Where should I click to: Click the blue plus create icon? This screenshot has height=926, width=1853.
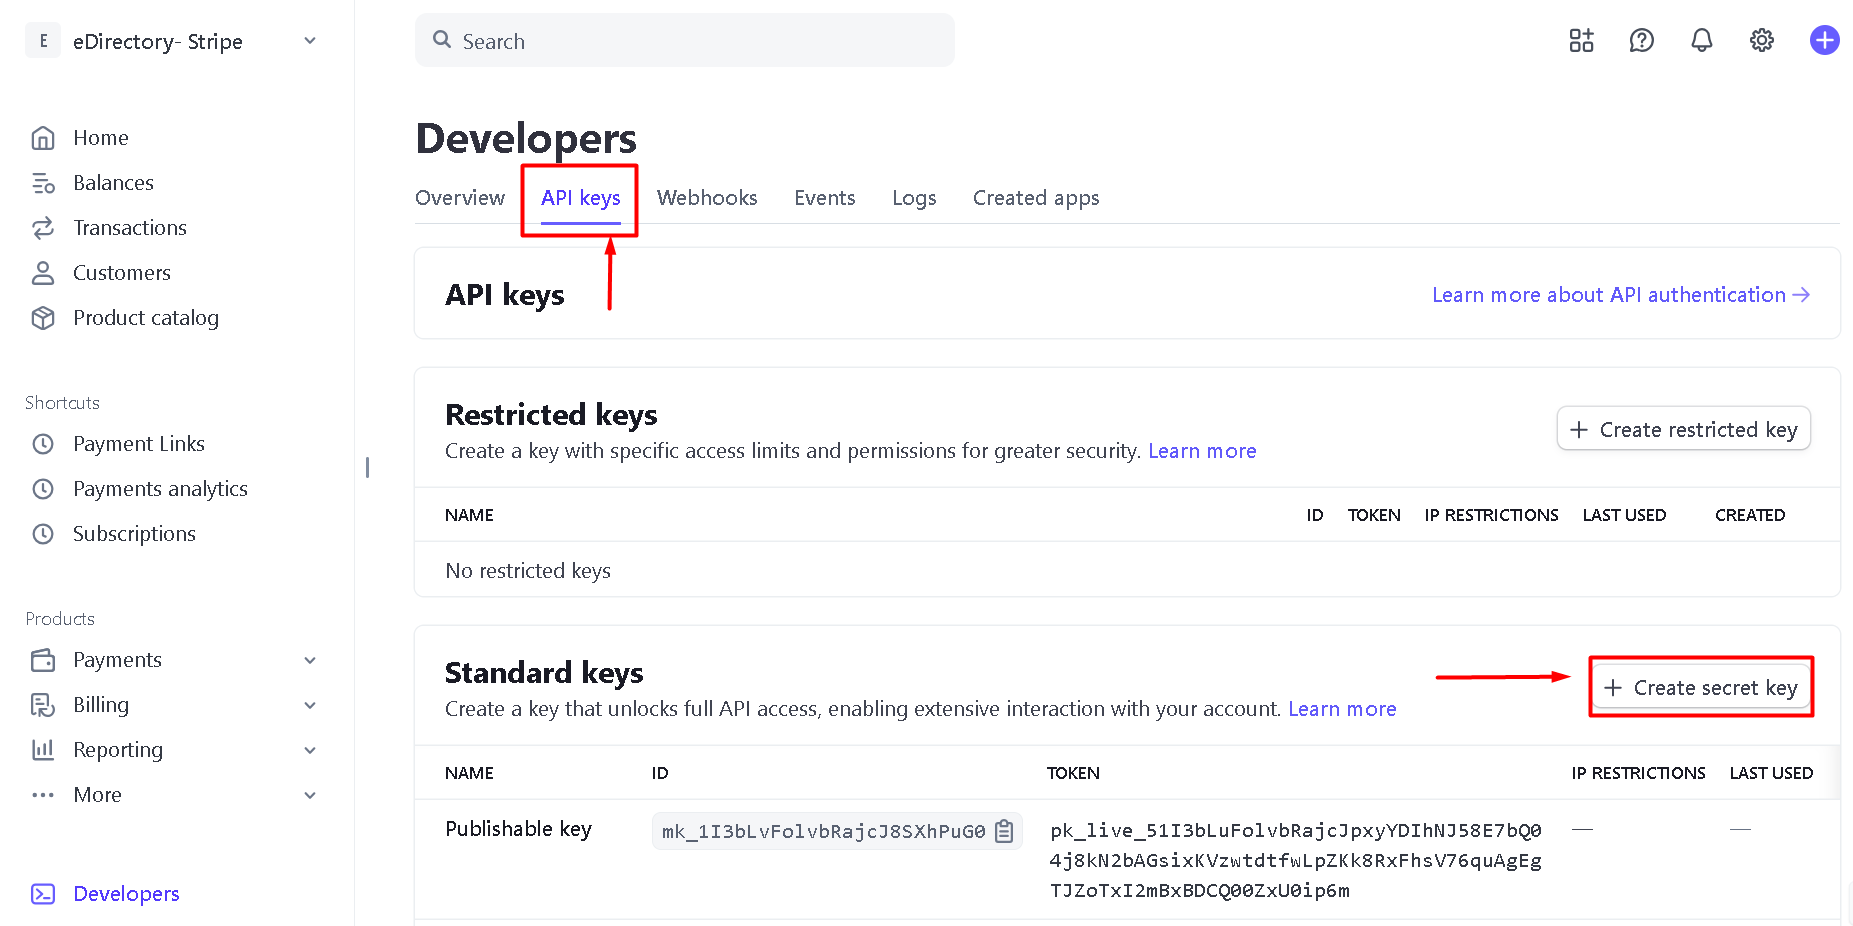[1824, 40]
